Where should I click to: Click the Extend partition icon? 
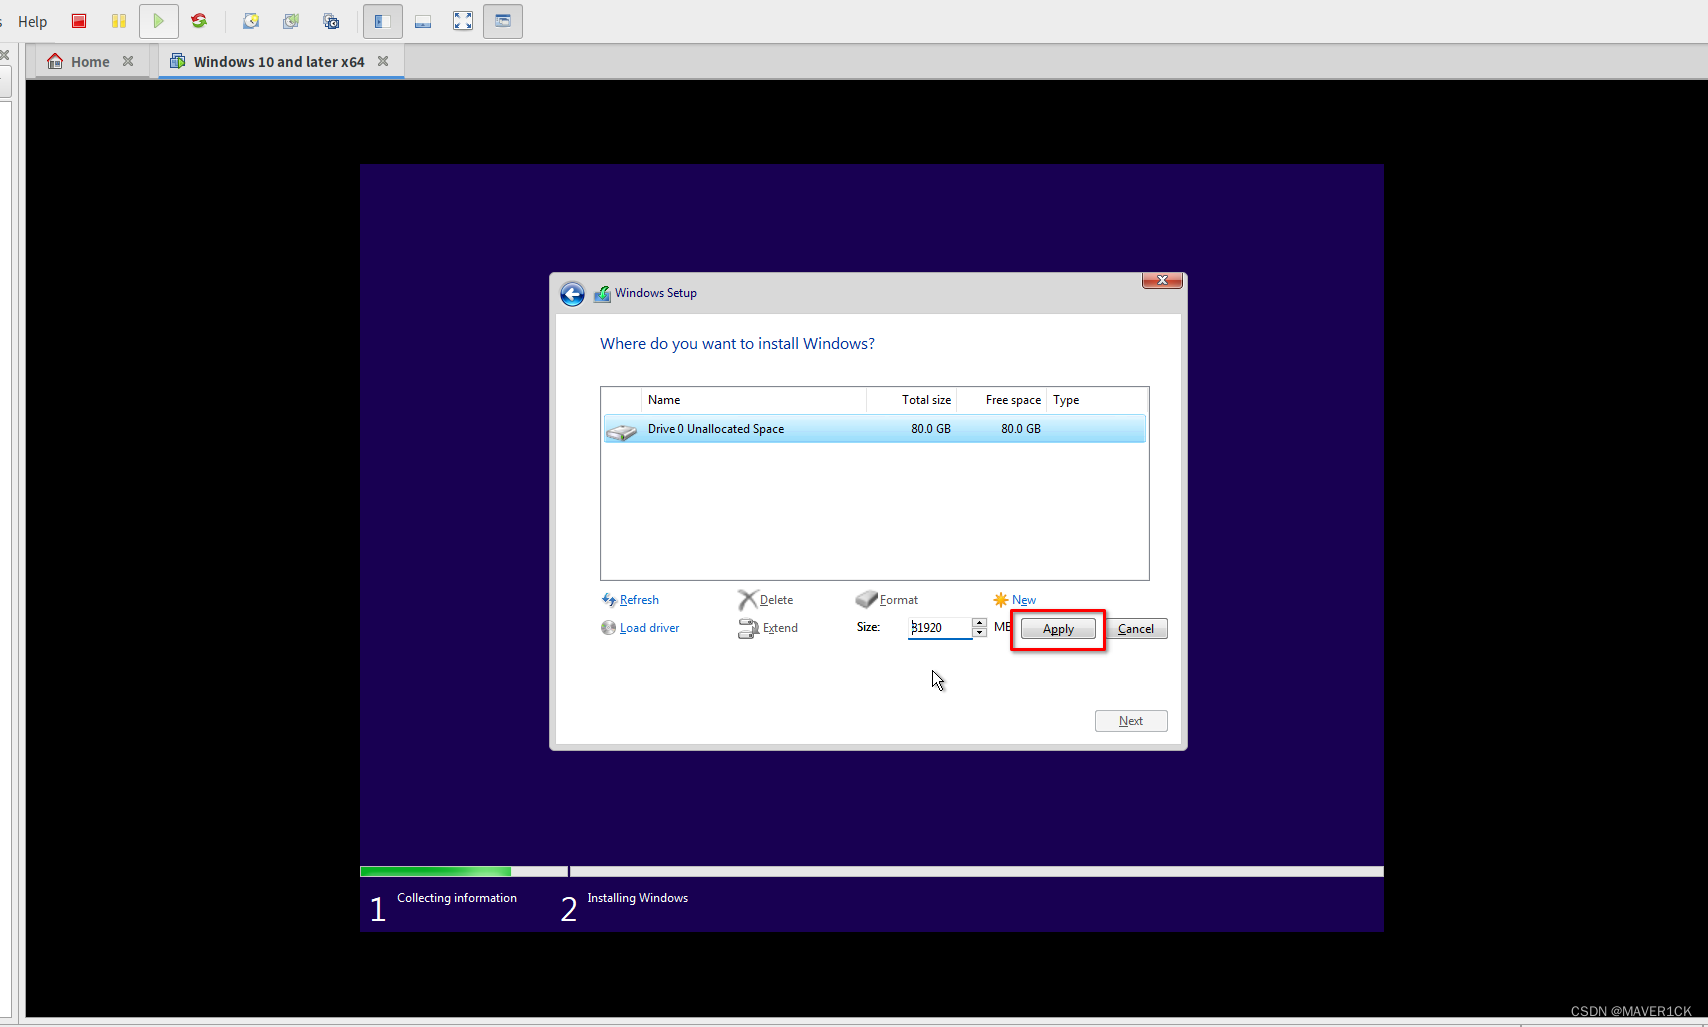pyautogui.click(x=748, y=628)
